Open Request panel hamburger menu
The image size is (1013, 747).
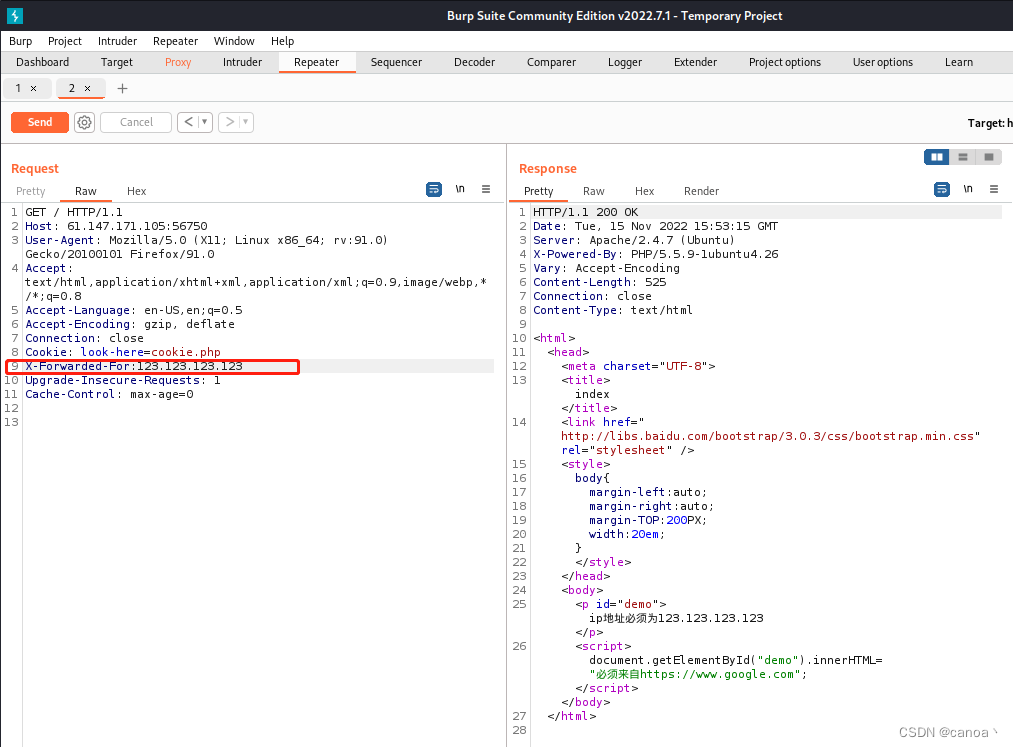tap(486, 189)
